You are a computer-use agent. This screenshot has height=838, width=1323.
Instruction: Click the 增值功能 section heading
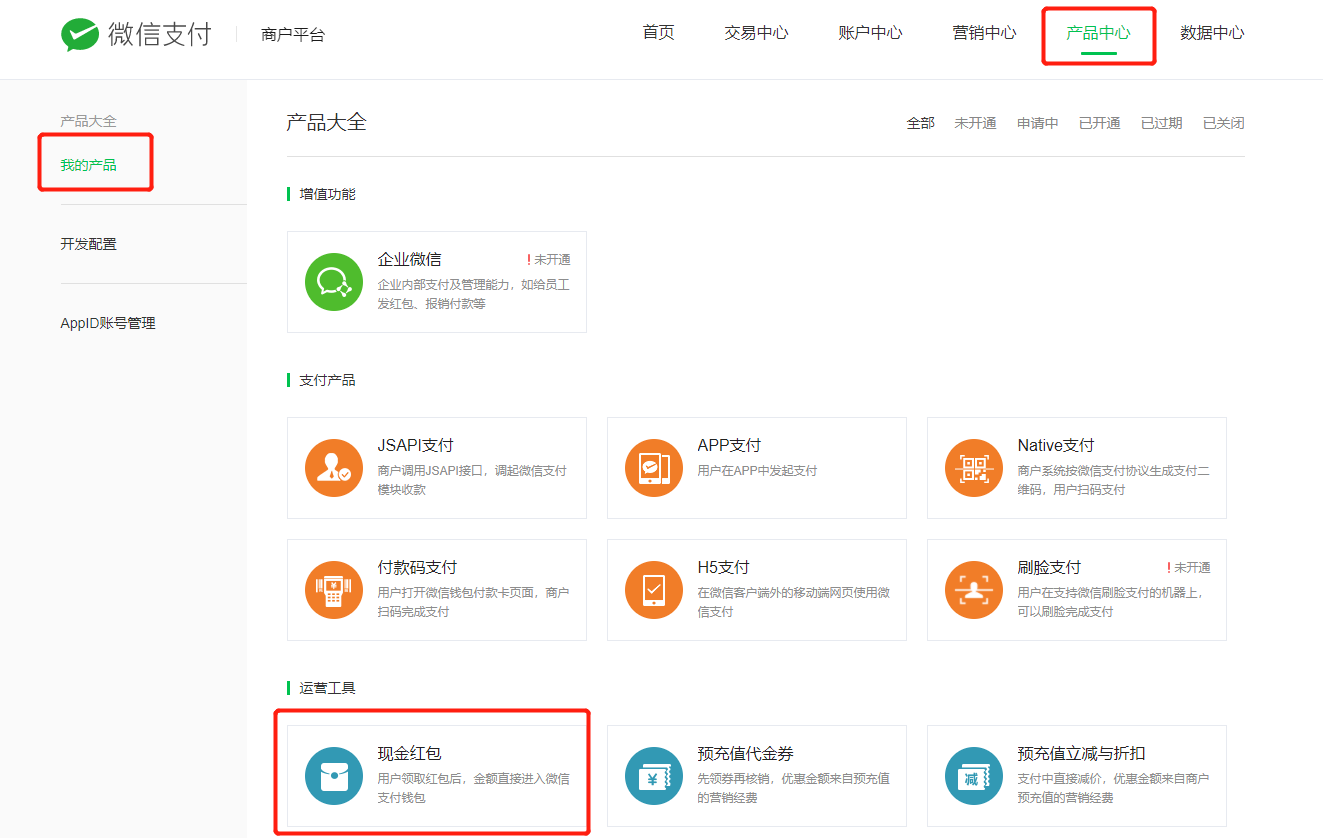click(327, 194)
